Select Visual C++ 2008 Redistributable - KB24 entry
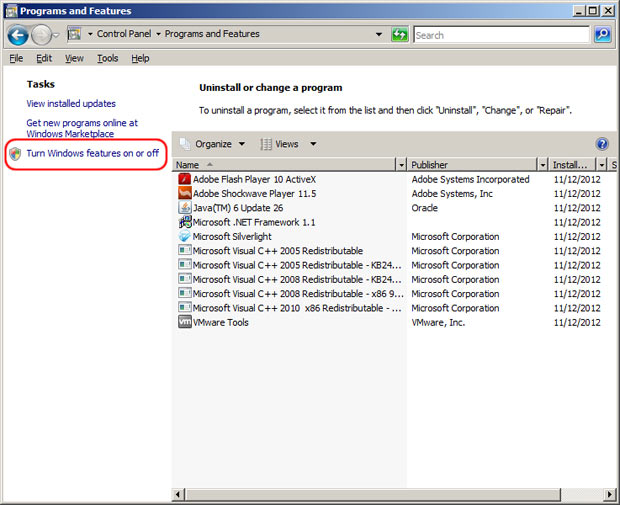This screenshot has width=620, height=505. click(x=297, y=279)
